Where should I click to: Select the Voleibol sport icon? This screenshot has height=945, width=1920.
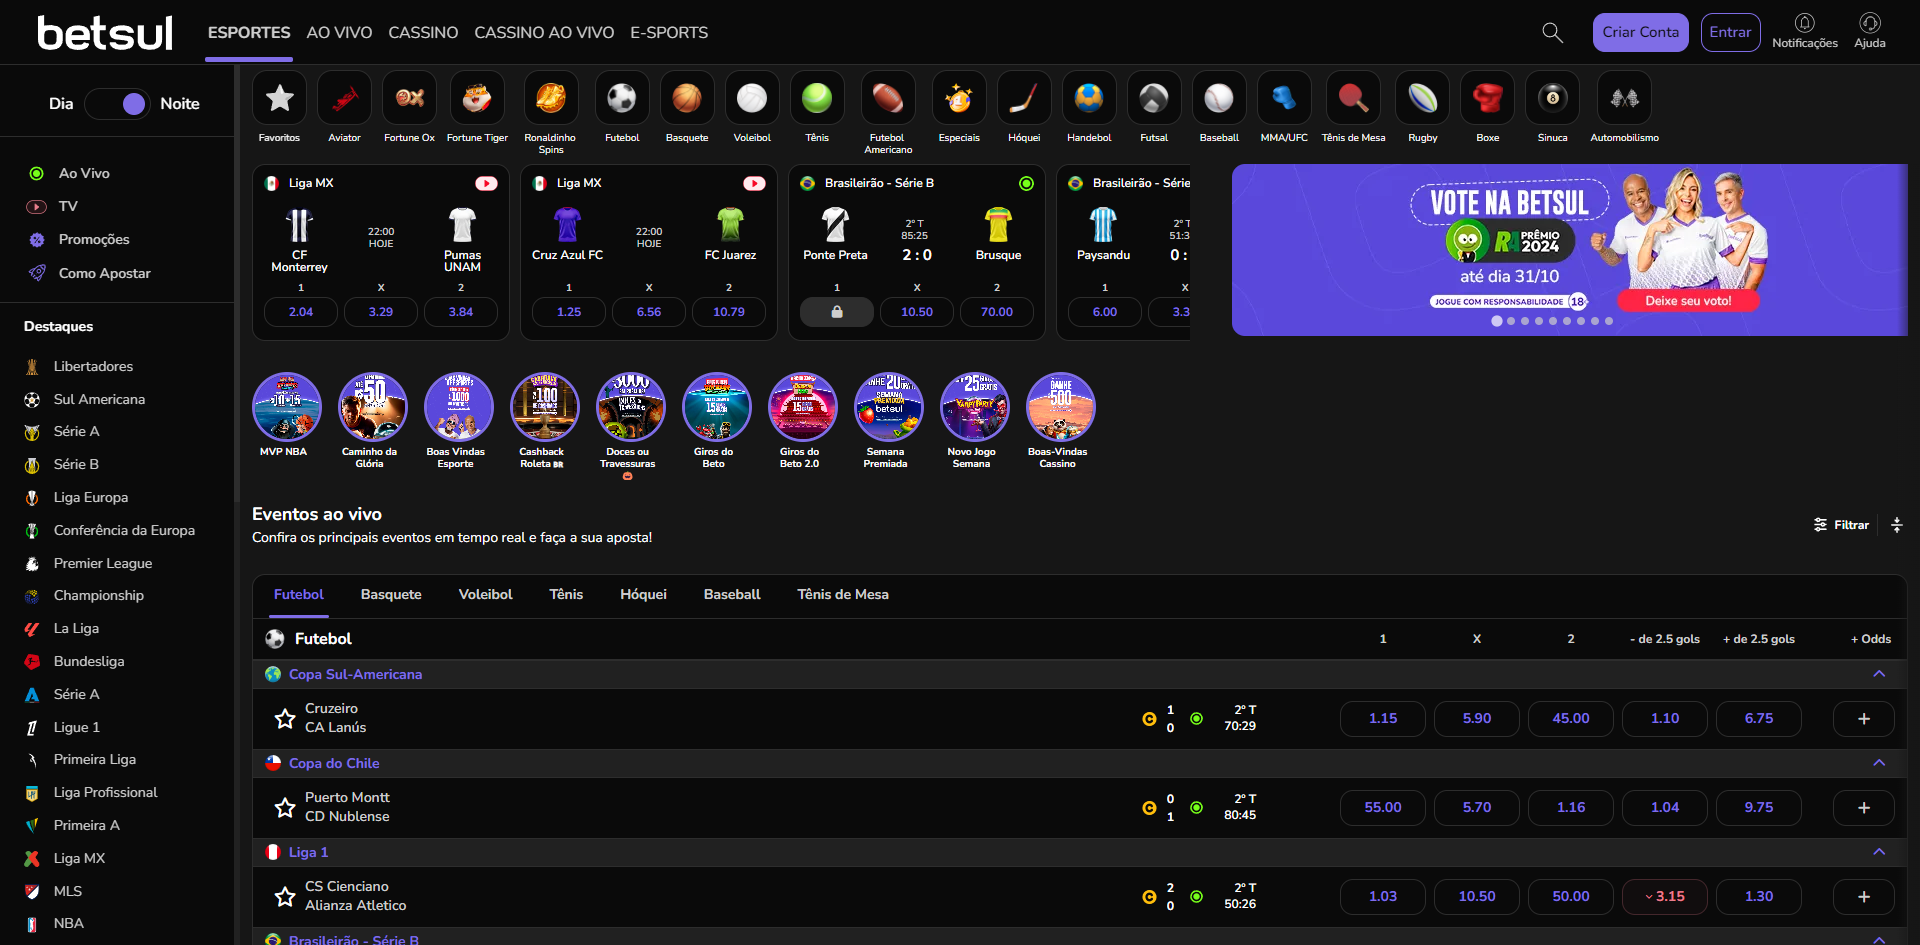[x=752, y=98]
